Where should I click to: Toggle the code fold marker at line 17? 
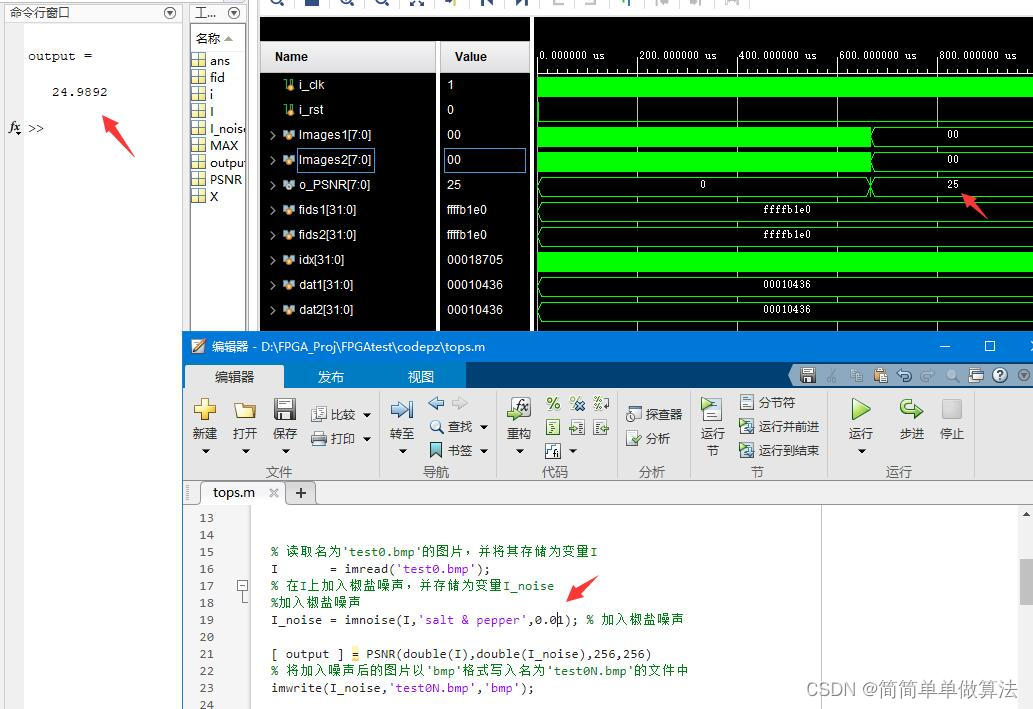coord(242,585)
